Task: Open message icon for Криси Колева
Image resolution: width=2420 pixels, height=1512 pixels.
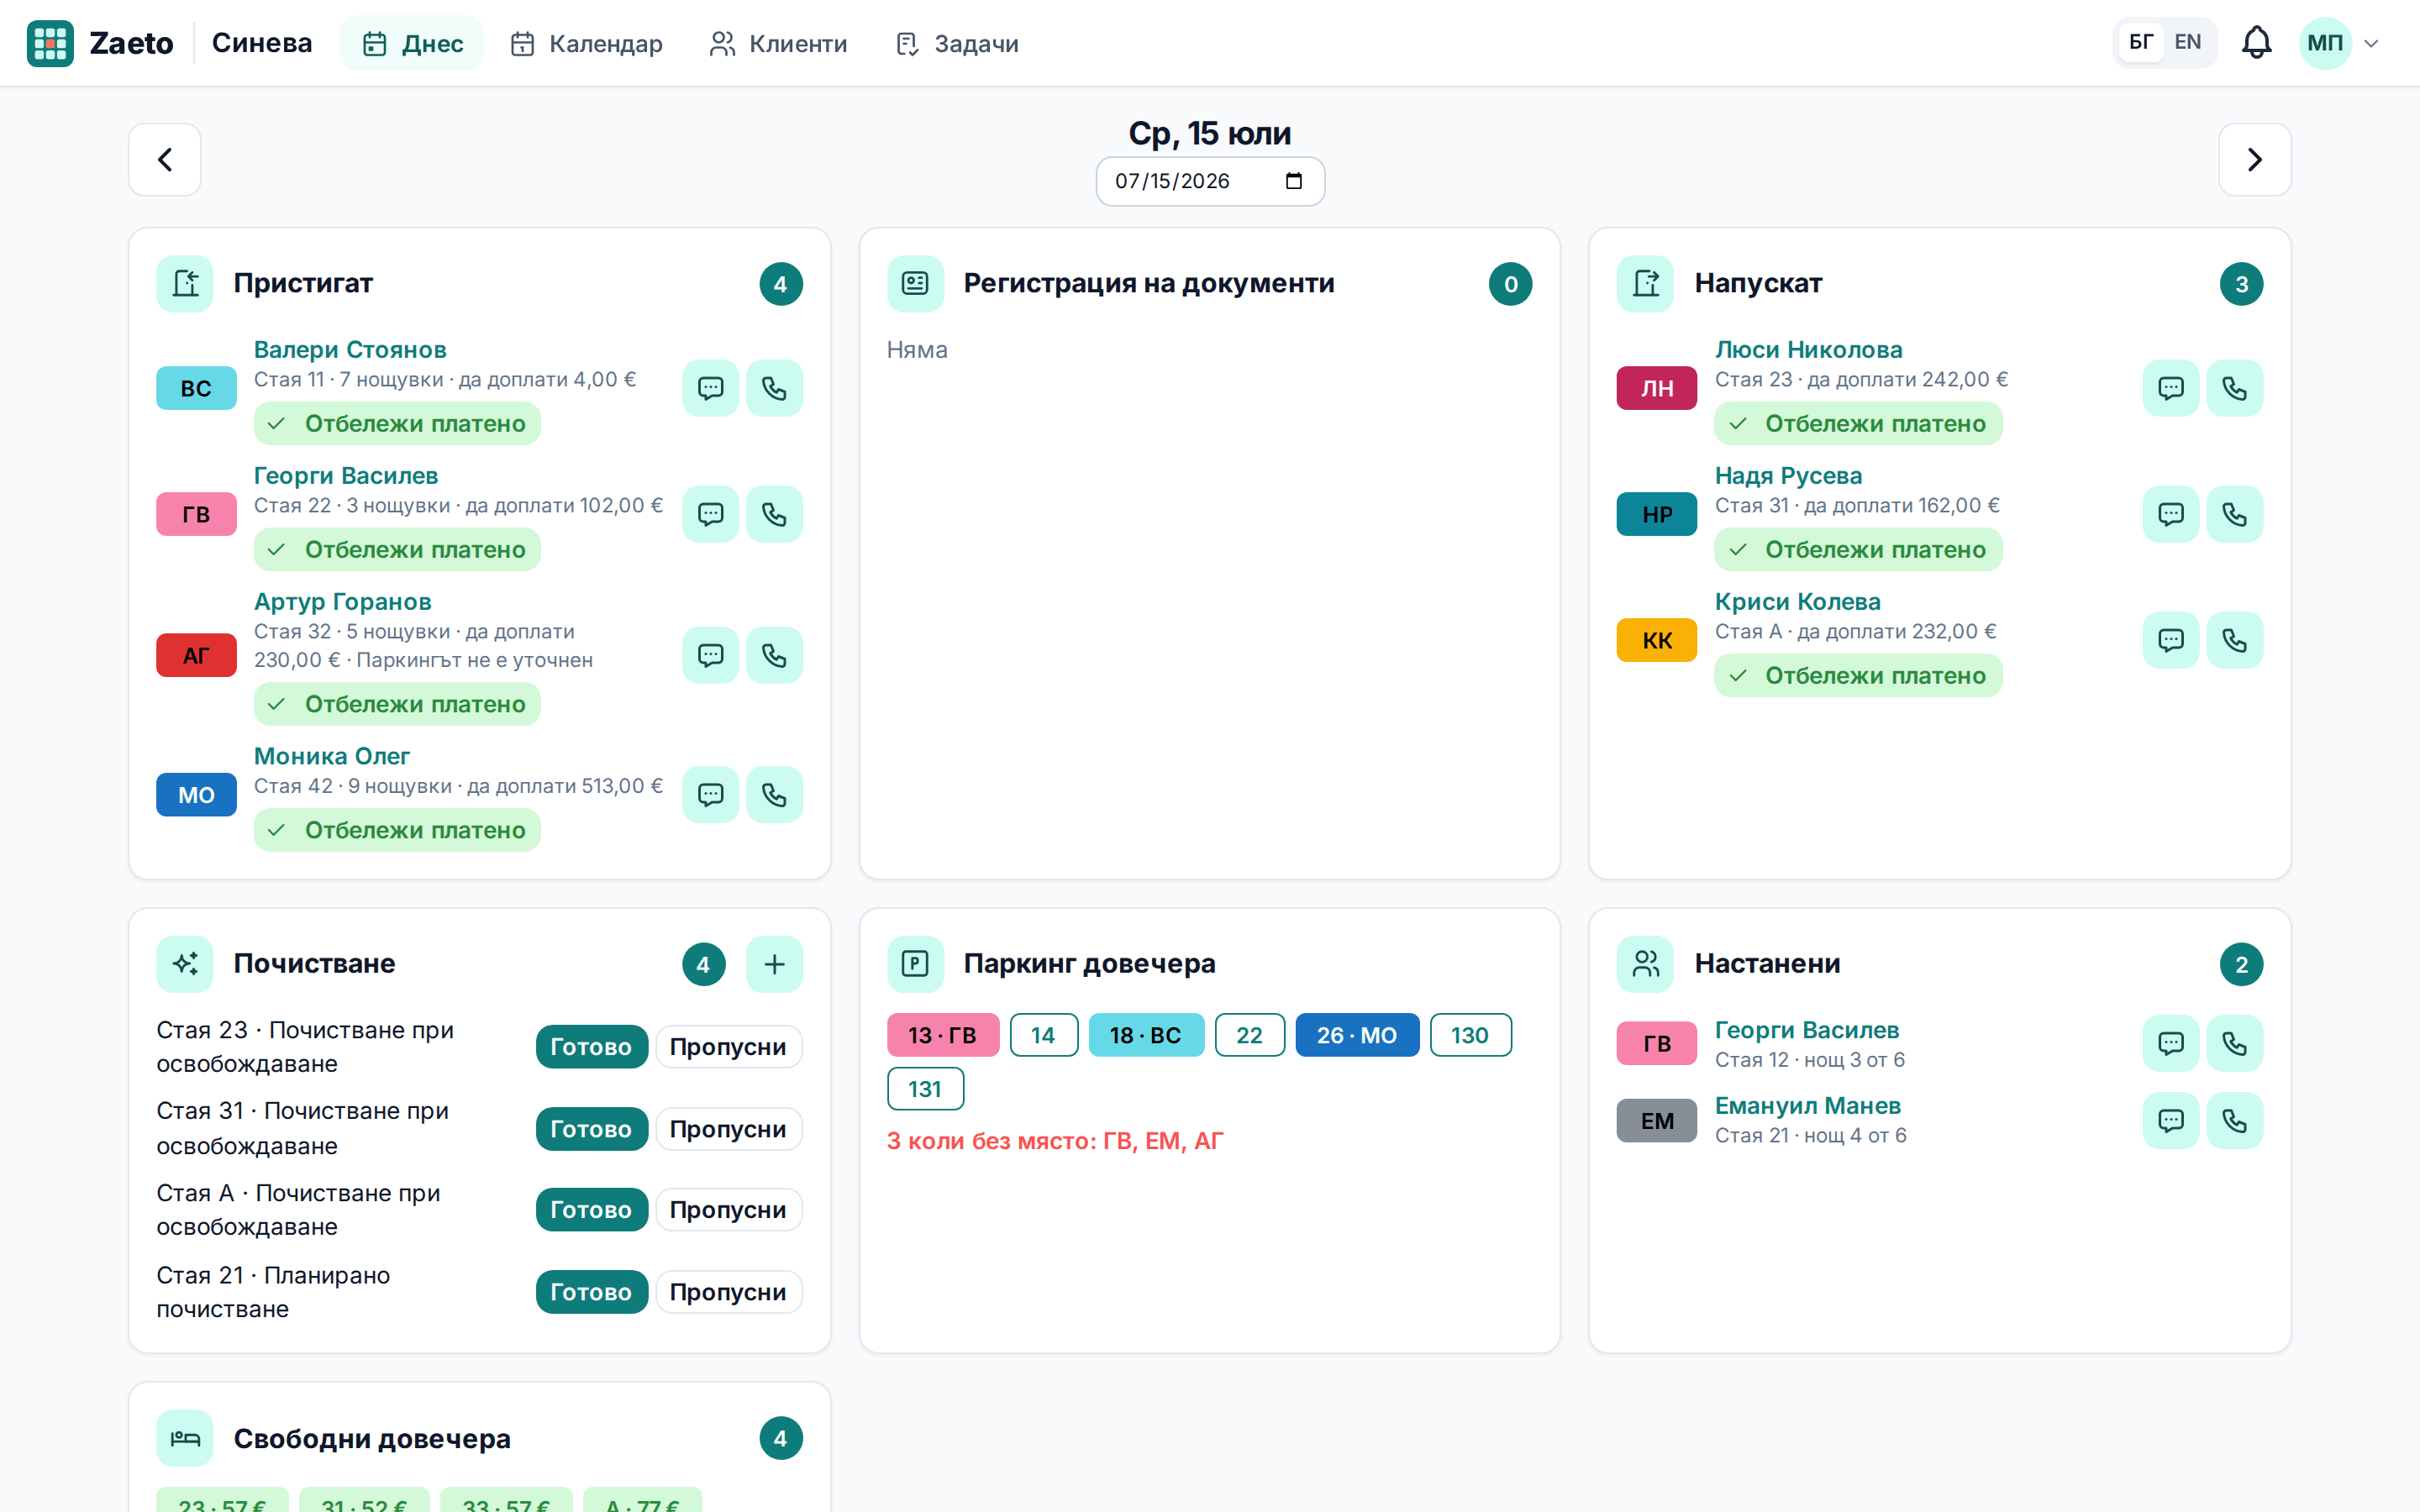Action: [x=2170, y=640]
